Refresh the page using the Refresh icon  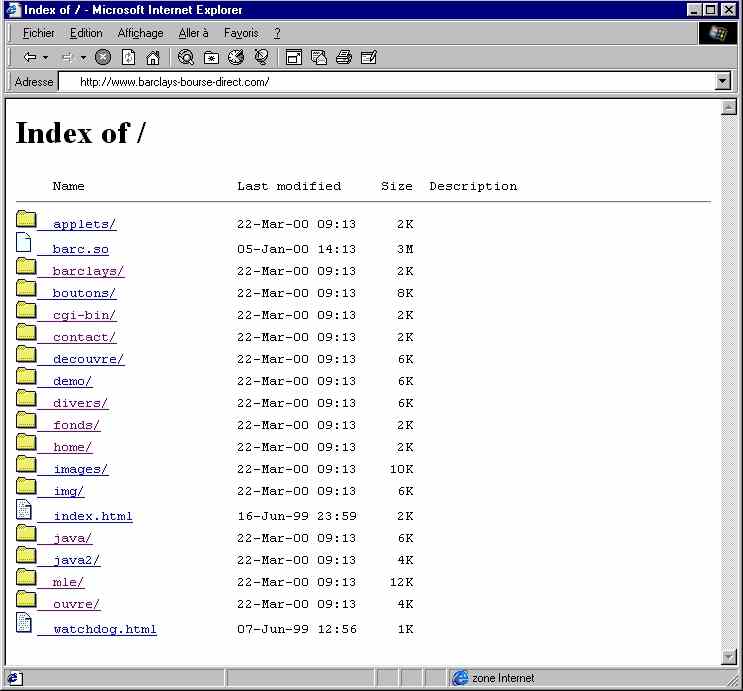click(x=128, y=57)
